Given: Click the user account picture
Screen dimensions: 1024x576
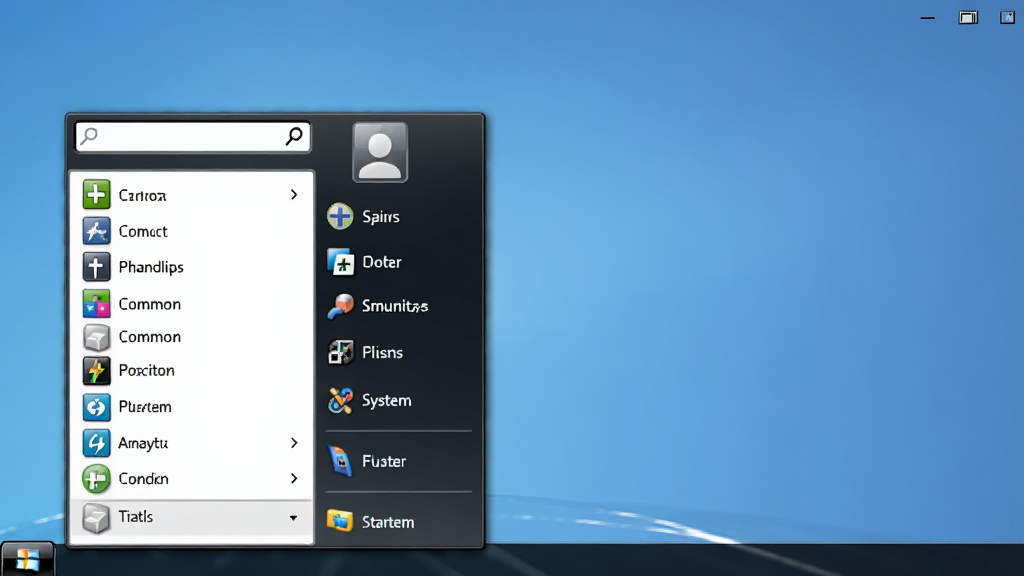Looking at the screenshot, I should (x=380, y=152).
